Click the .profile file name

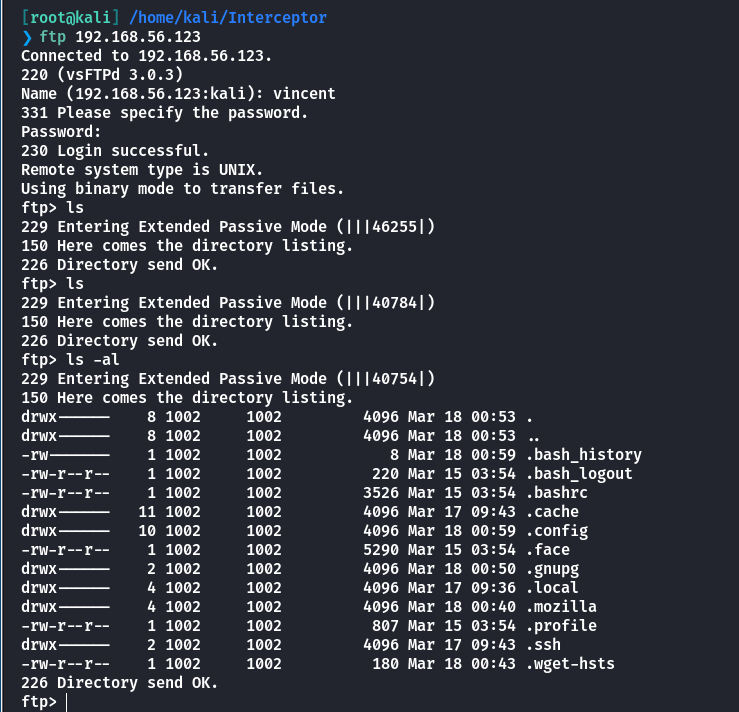(561, 626)
